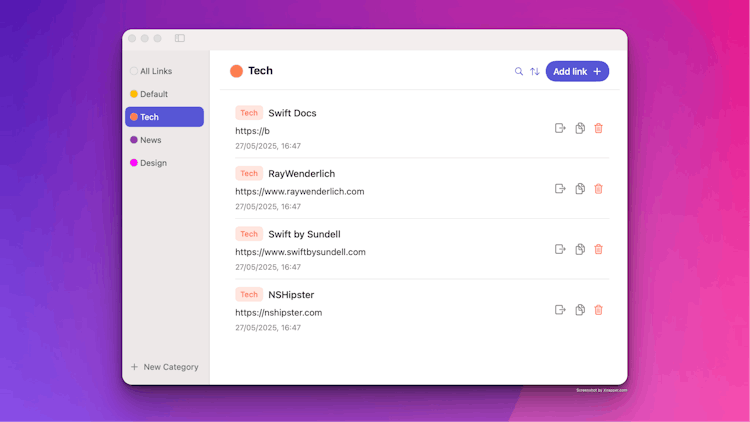Open Swift by Sundell link externally

[560, 249]
